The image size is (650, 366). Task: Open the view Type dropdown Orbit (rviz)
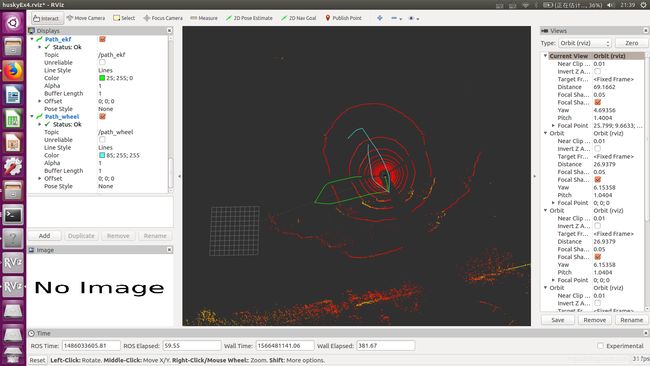(585, 43)
